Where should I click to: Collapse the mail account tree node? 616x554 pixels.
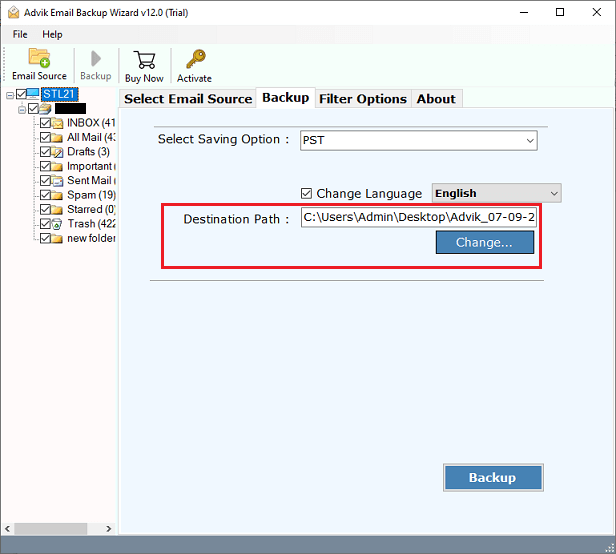tap(22, 109)
